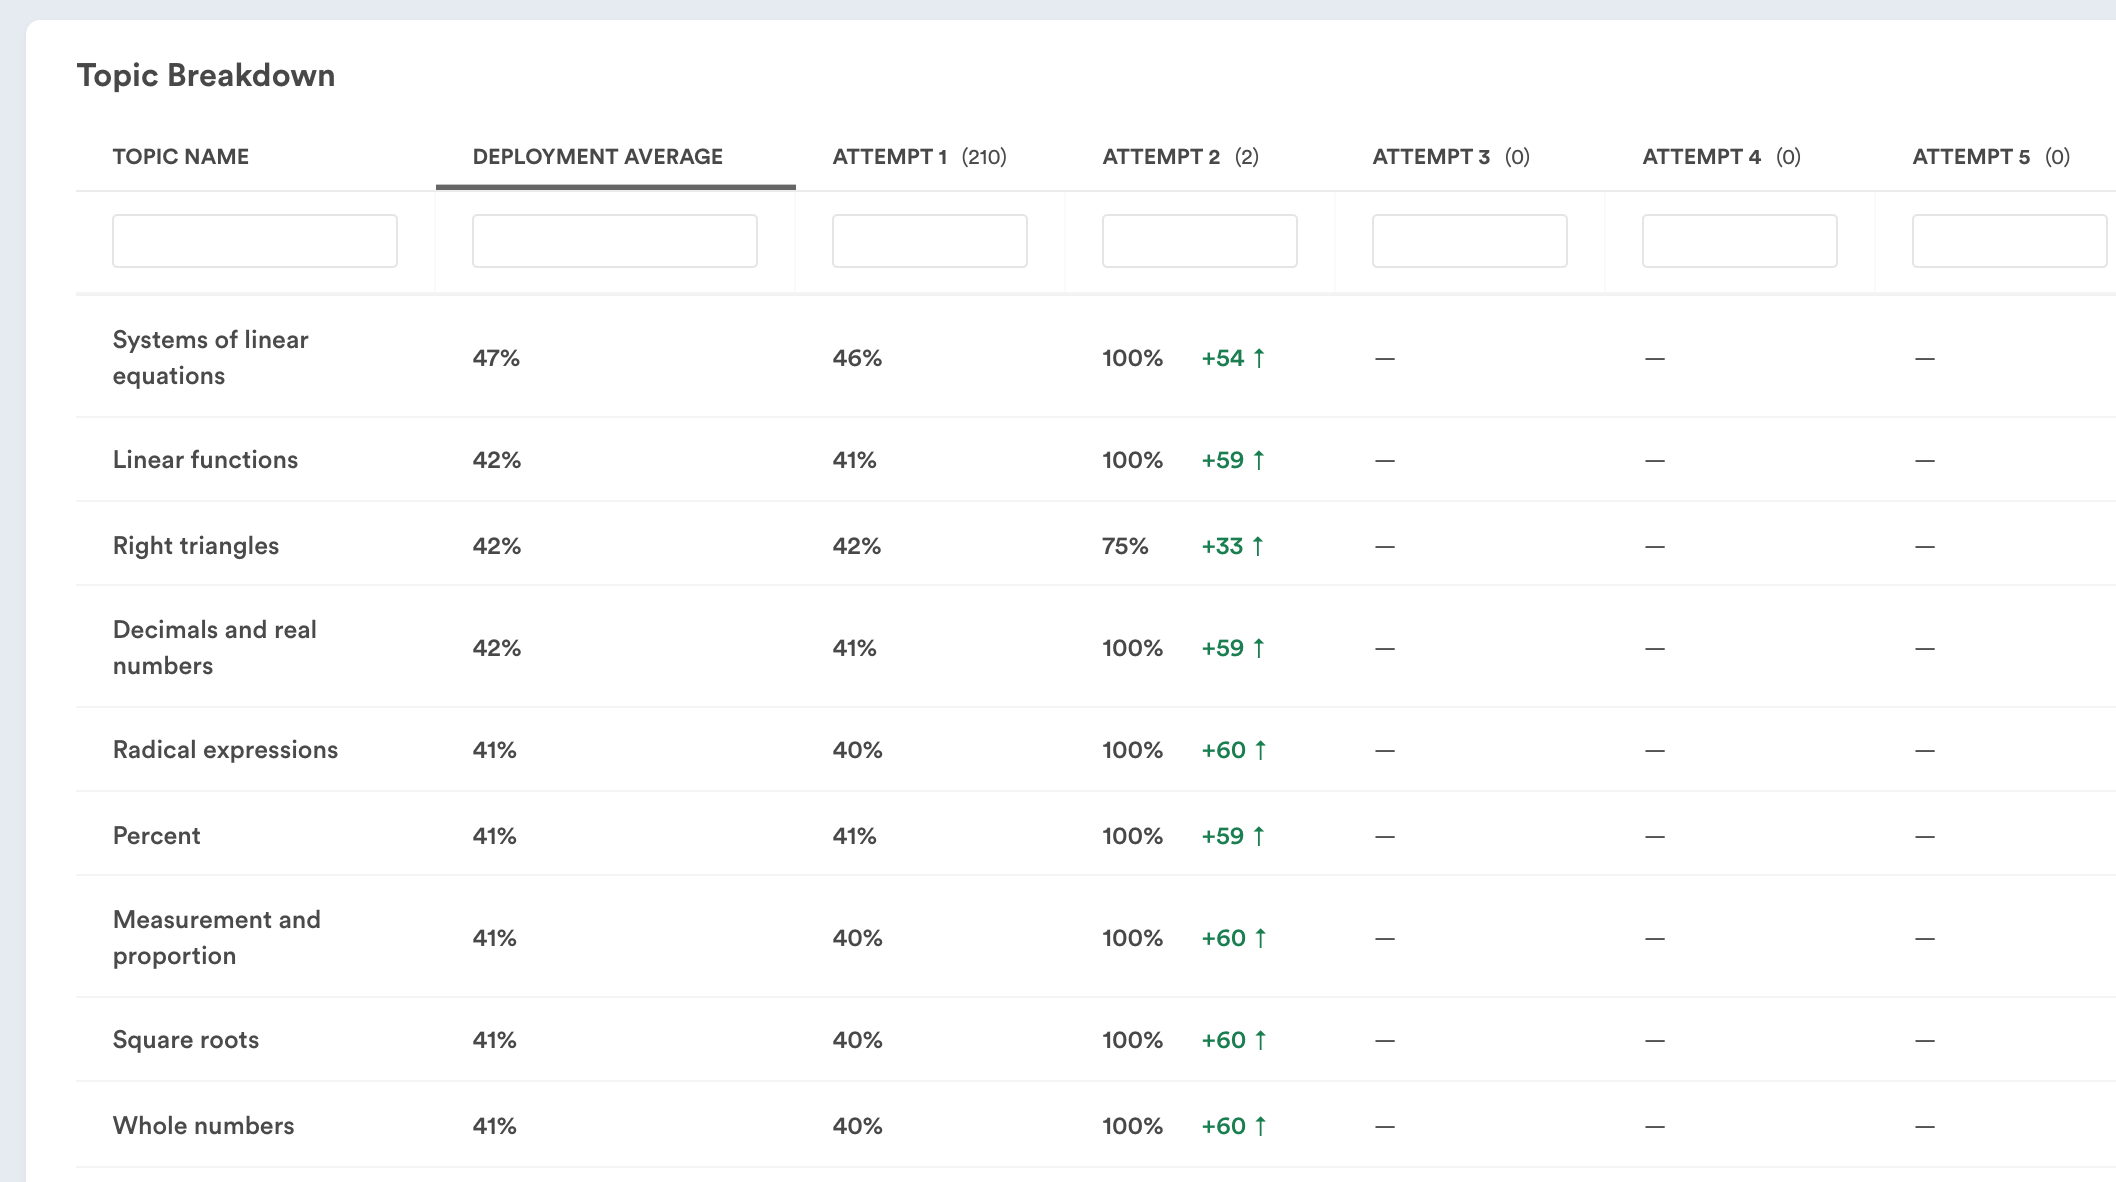2116x1182 pixels.
Task: Click the +54 up-arrow for Systems of linear equations
Action: point(1258,358)
